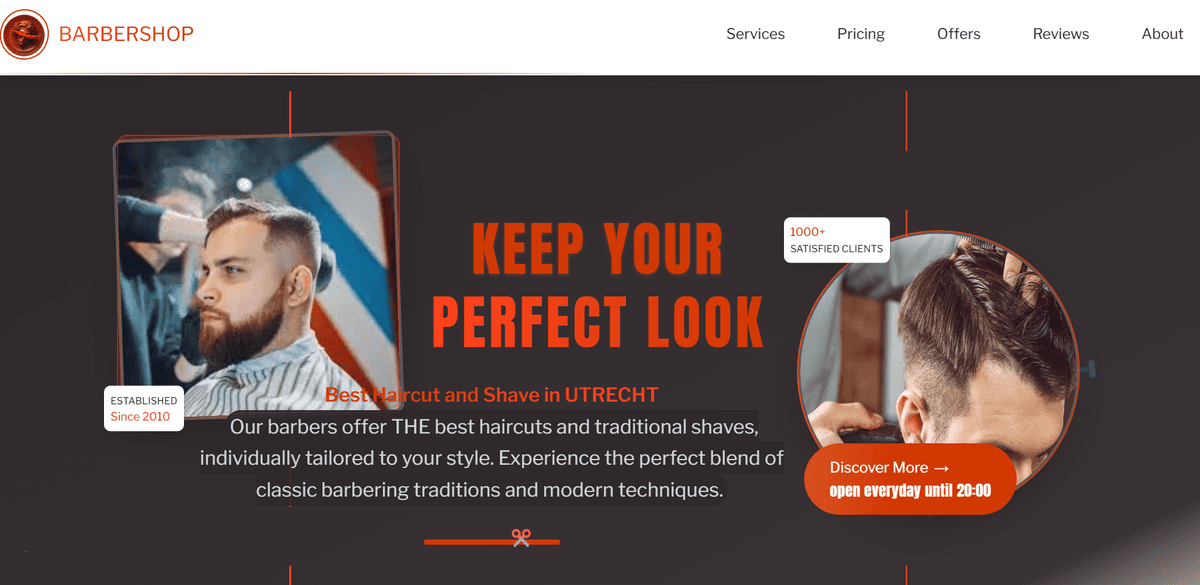Click Best Haircut and Shave in UTRECHT subheading

tap(492, 395)
